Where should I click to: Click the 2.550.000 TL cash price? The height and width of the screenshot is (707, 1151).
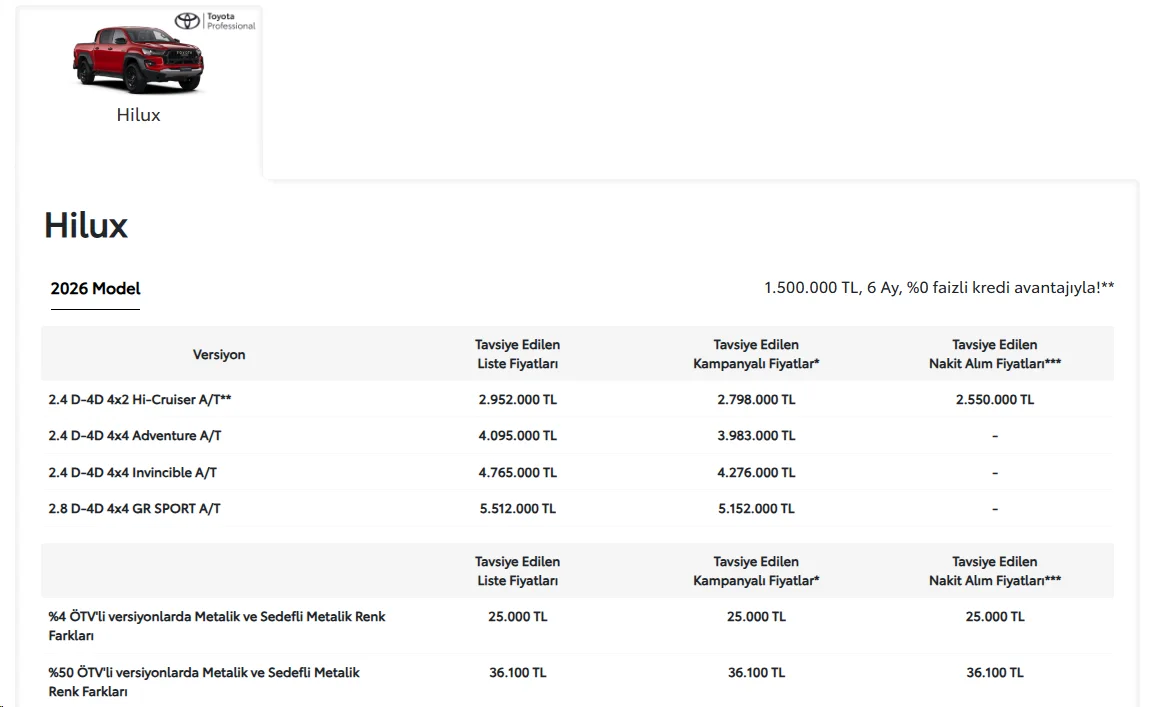pyautogui.click(x=995, y=399)
